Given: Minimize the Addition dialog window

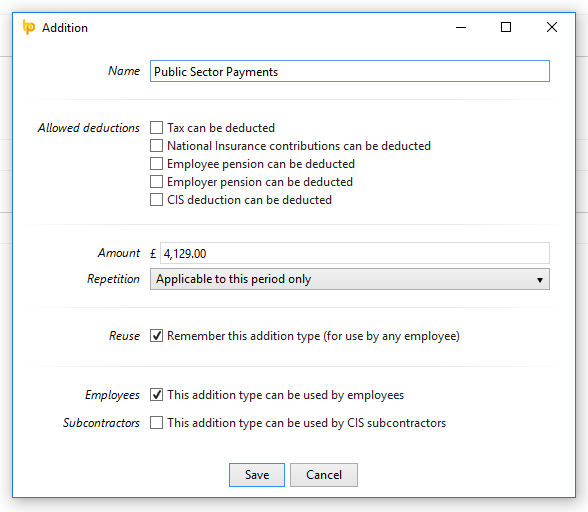Looking at the screenshot, I should click(461, 27).
